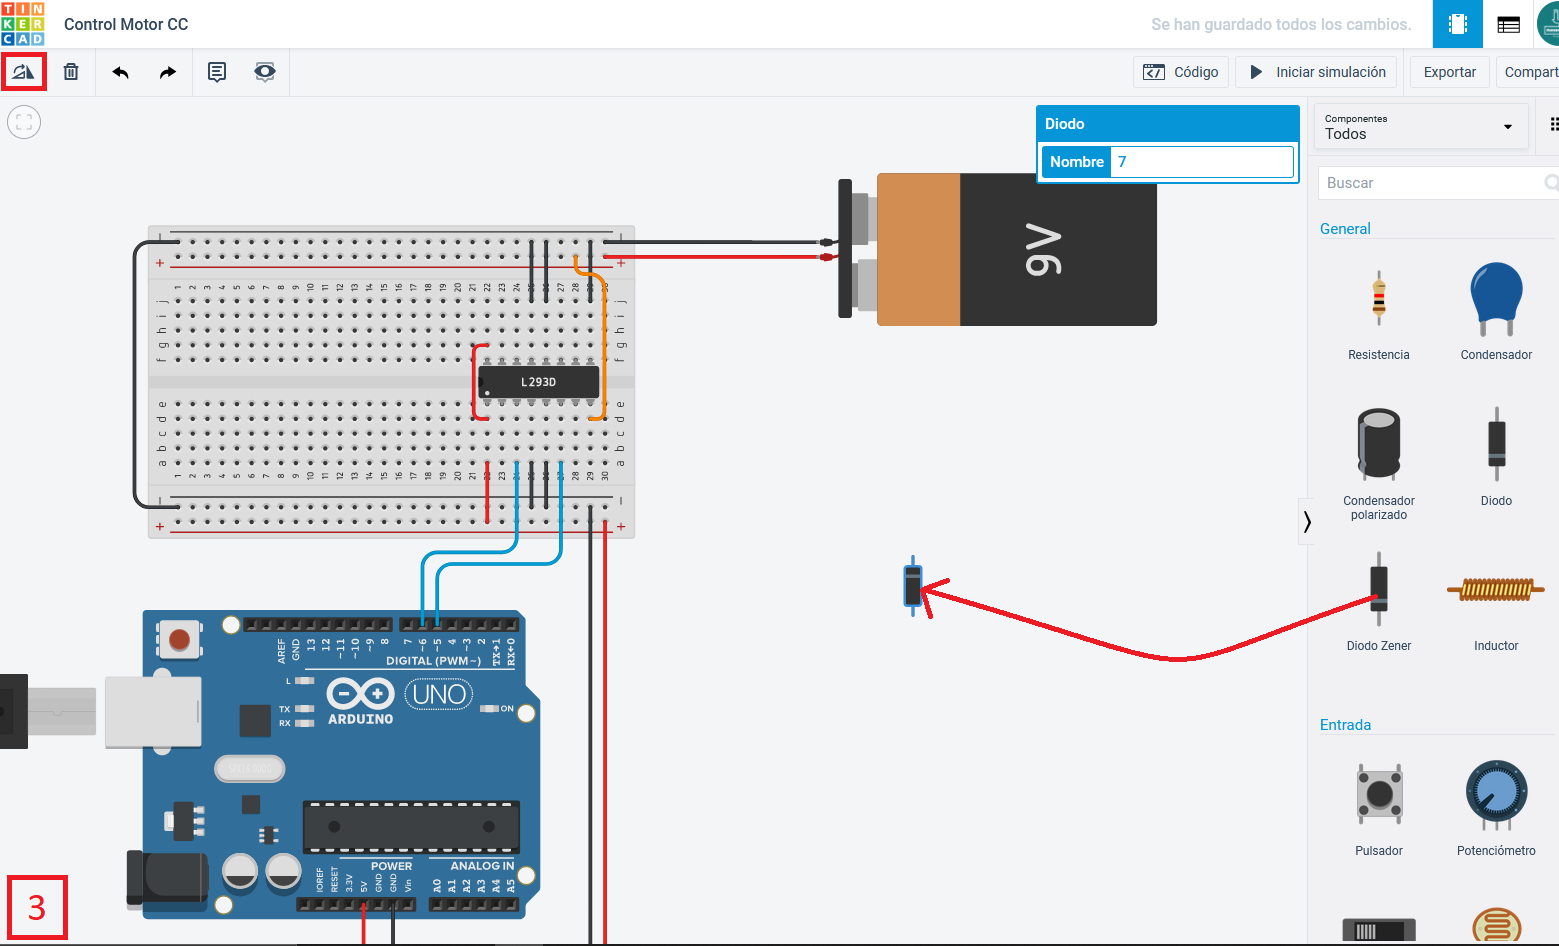Image resolution: width=1559 pixels, height=946 pixels.
Task: Switch to circuit view icon
Action: (1458, 24)
